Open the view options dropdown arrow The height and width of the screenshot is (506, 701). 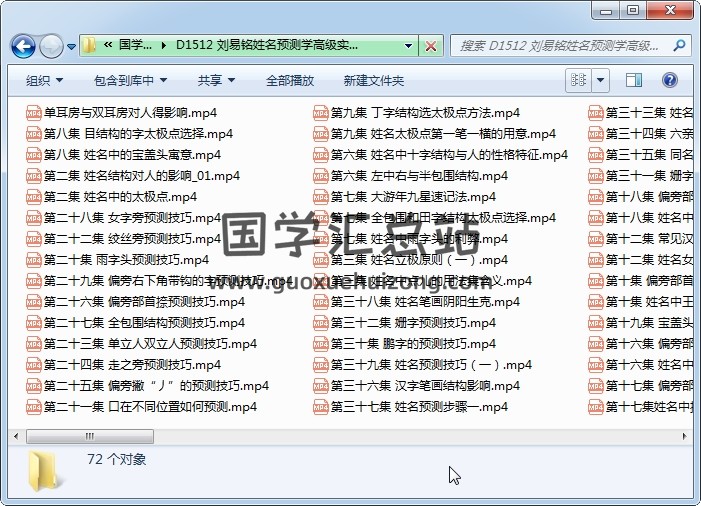tap(600, 81)
